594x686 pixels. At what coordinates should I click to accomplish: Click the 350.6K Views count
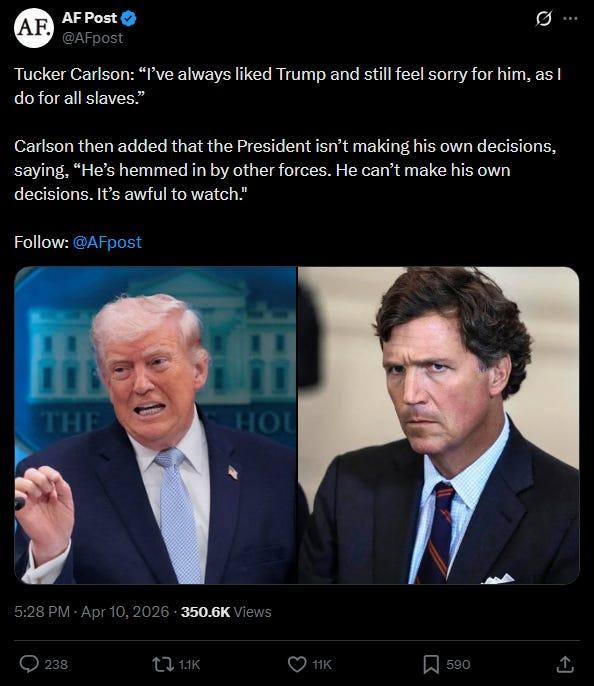point(226,612)
